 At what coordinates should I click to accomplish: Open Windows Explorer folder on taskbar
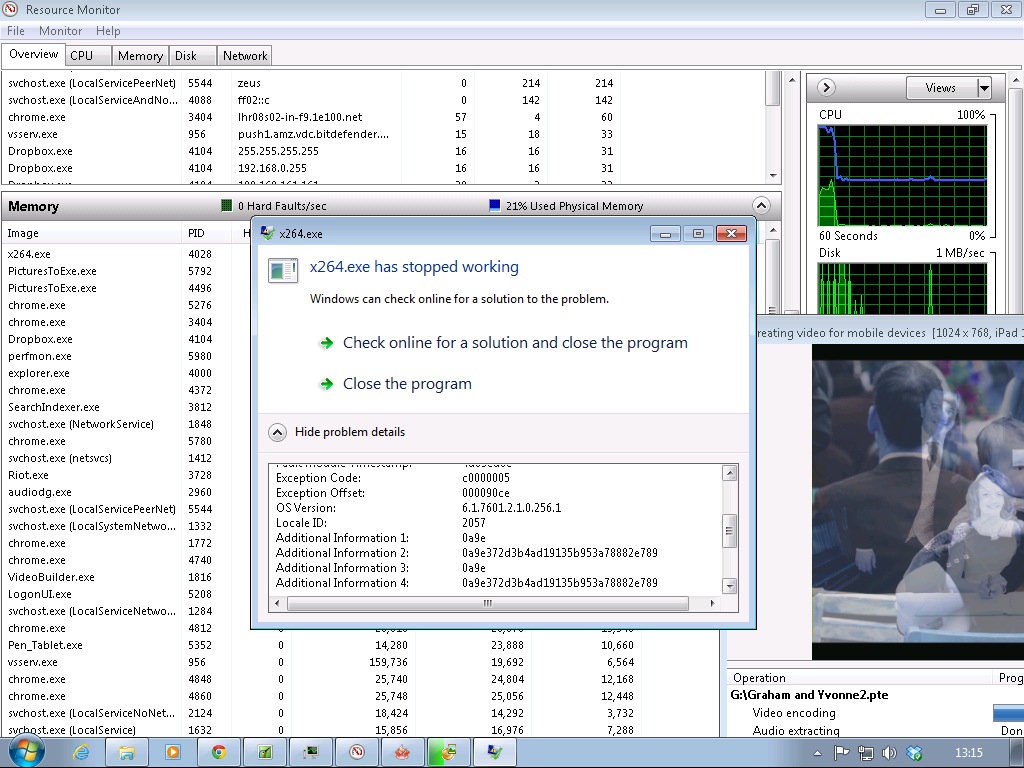tap(127, 752)
